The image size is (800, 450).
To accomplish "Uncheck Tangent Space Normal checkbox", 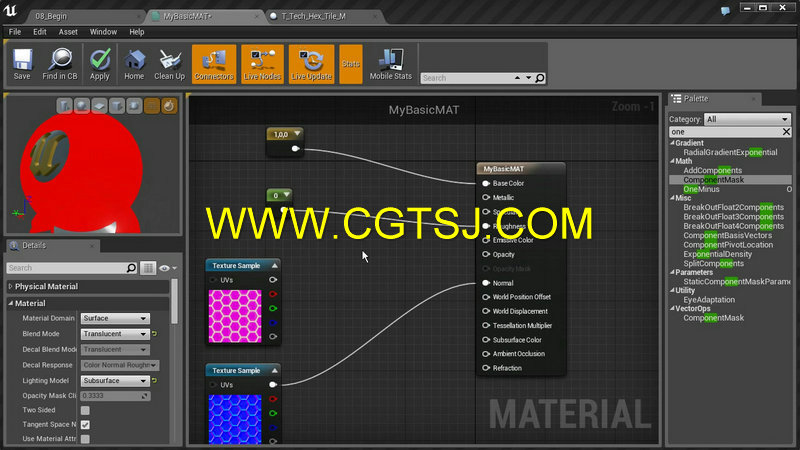I will (85, 424).
